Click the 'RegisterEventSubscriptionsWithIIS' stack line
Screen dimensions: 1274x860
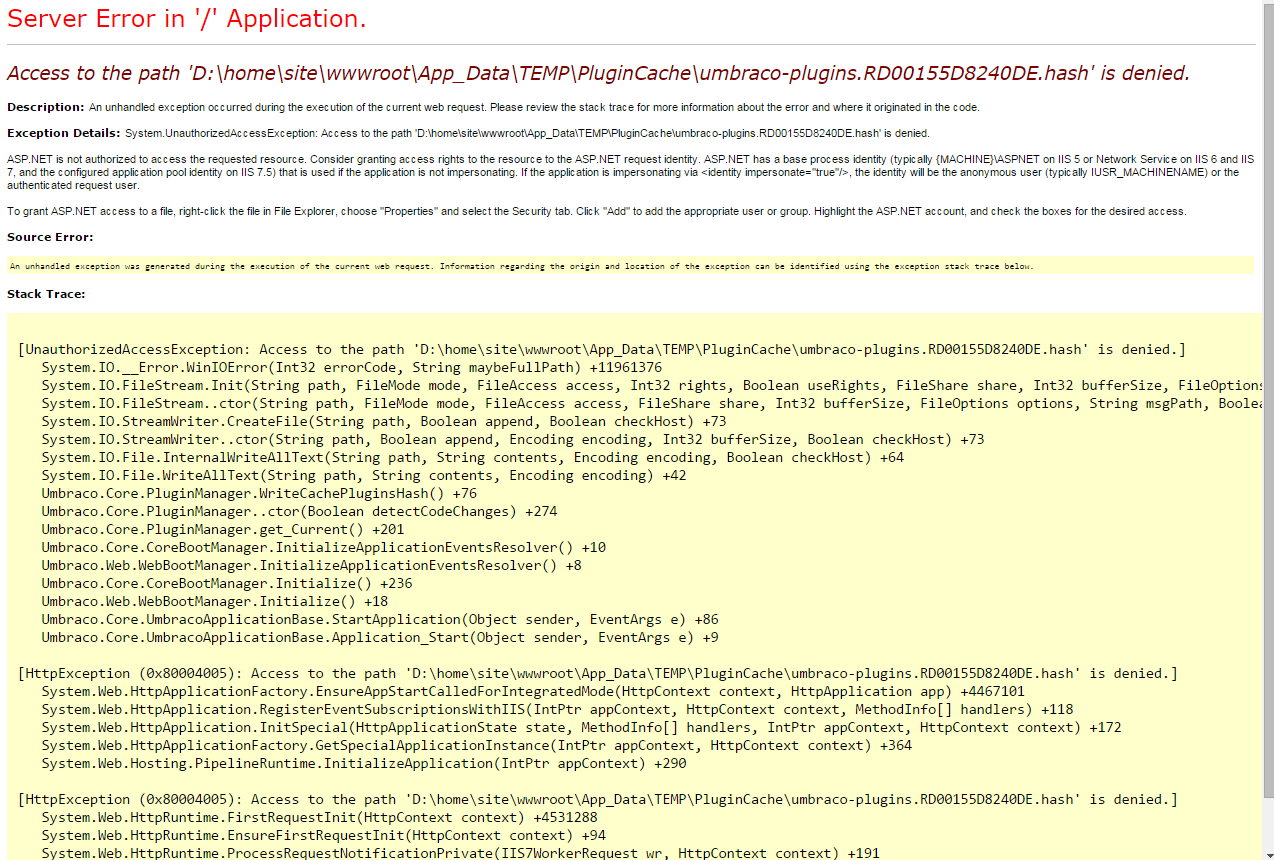coord(557,709)
